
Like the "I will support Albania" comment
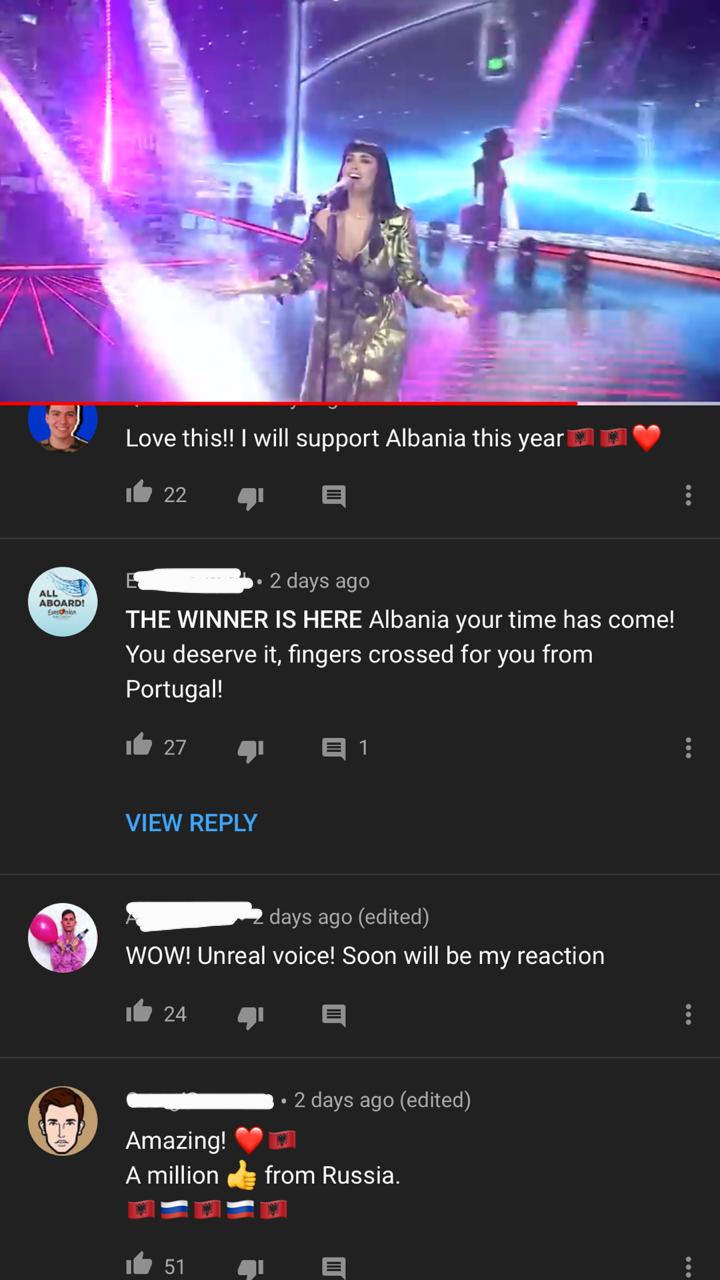pos(139,493)
